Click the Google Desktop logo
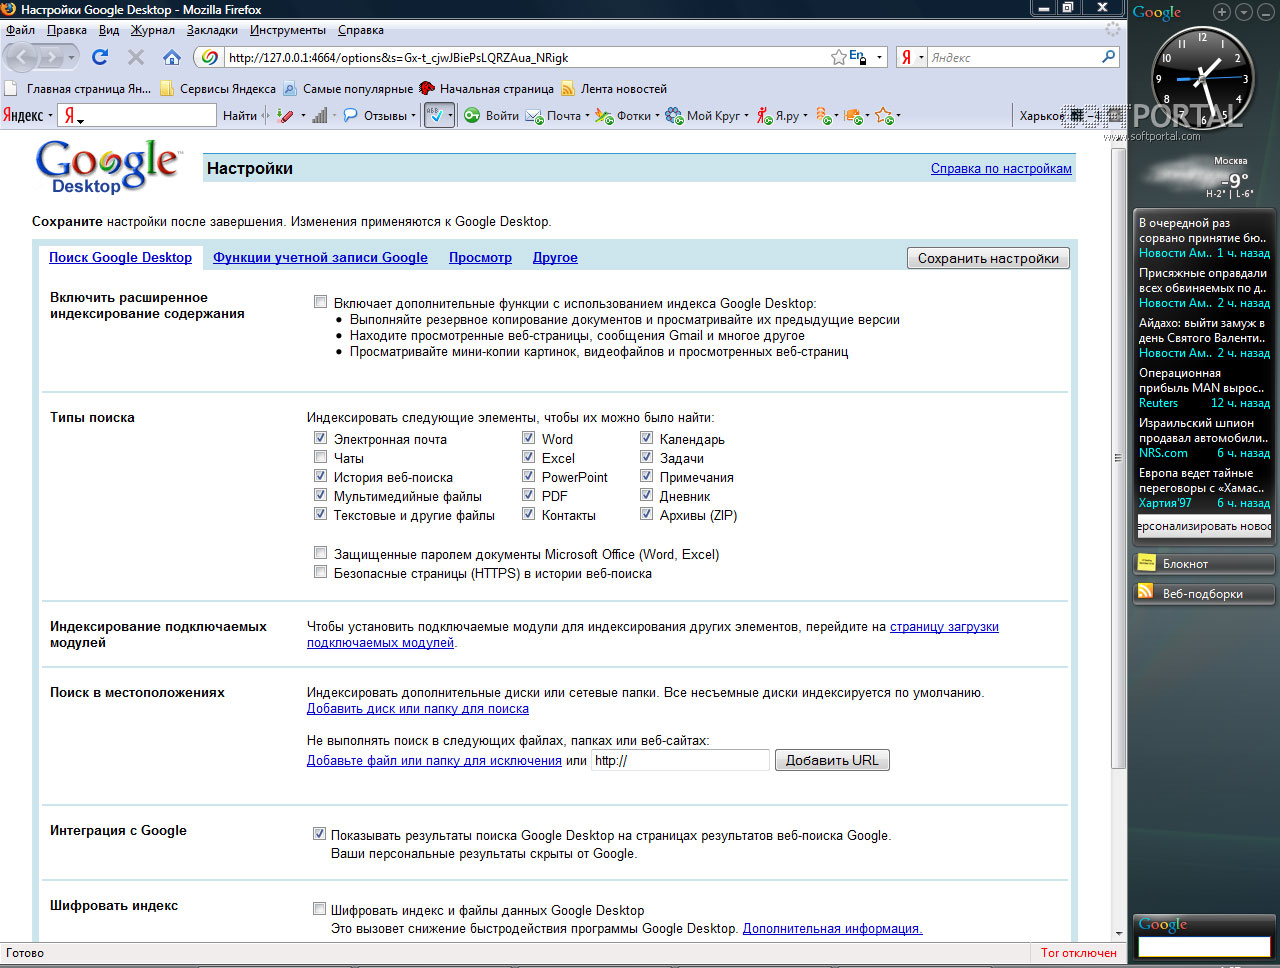Screen dimensions: 1280x968 coord(107,167)
